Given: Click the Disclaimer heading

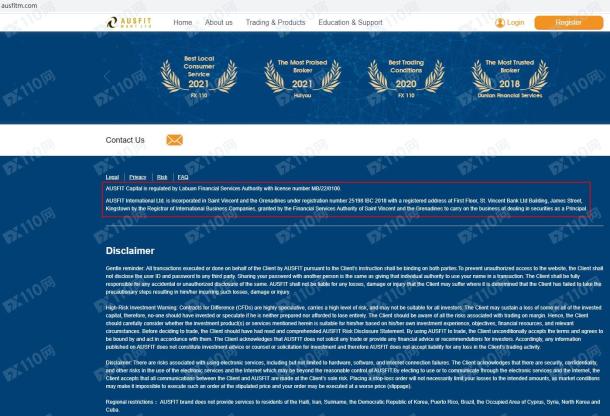Looking at the screenshot, I should [x=130, y=251].
